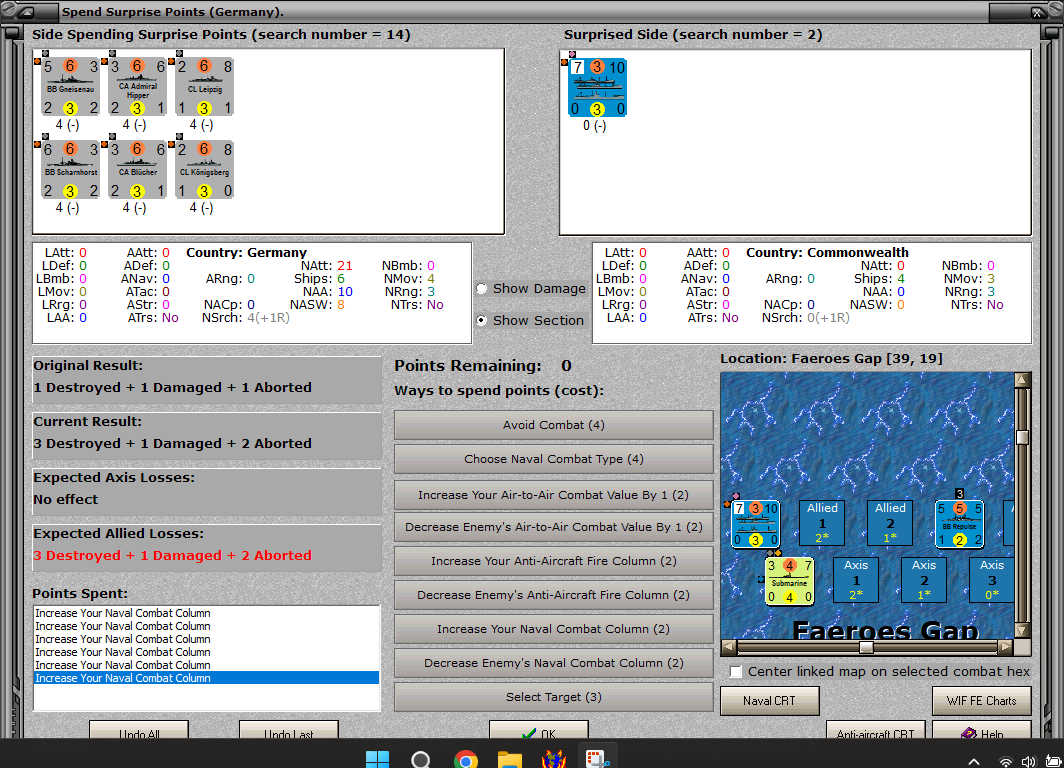Screen dimensions: 1064x768
Task: Open Windows taskbar search
Action: pyautogui.click(x=421, y=759)
